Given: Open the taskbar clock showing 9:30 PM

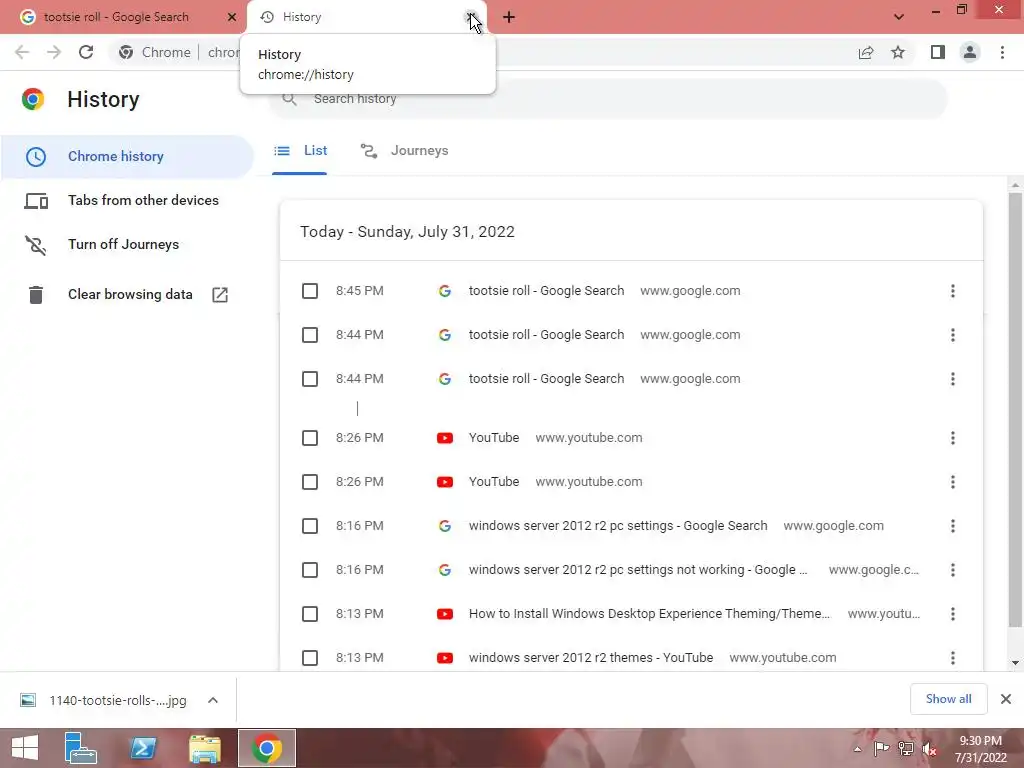Looking at the screenshot, I should tap(980, 749).
